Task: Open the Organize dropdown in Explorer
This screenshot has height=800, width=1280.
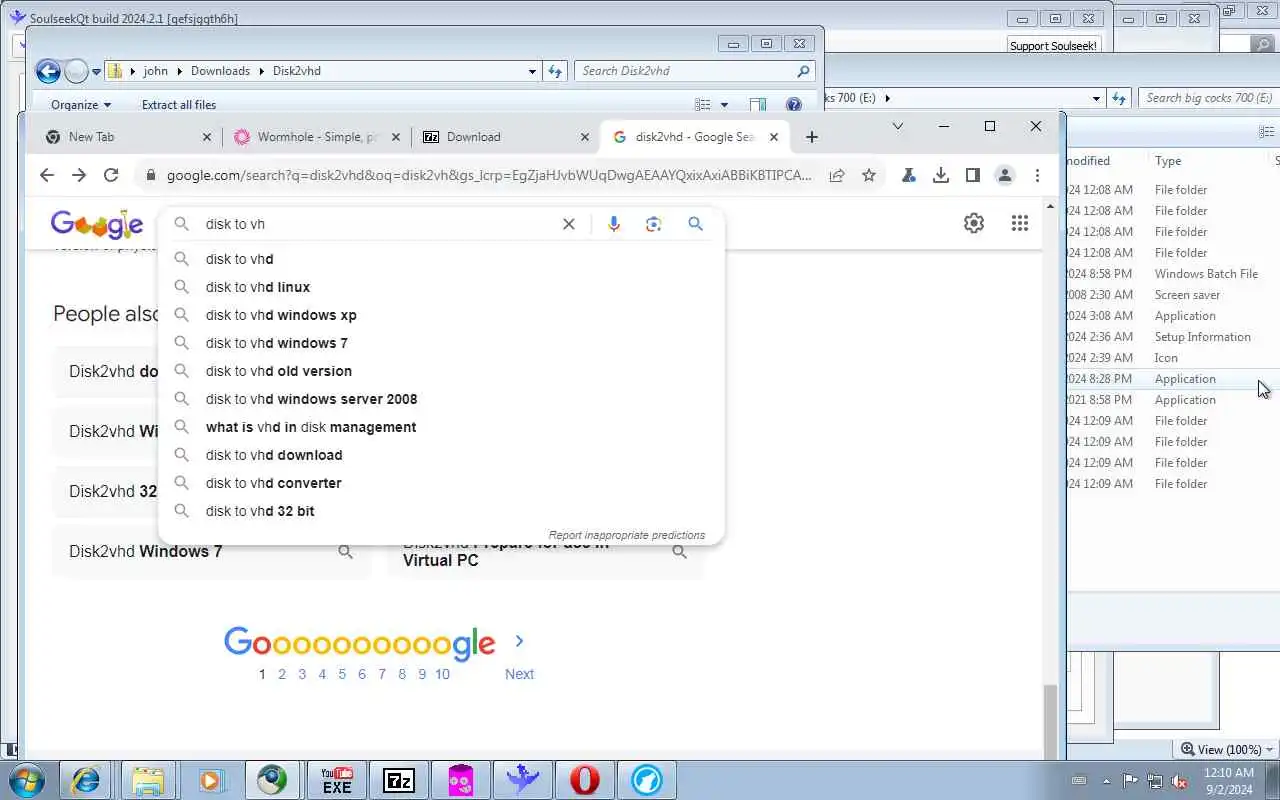Action: click(81, 104)
